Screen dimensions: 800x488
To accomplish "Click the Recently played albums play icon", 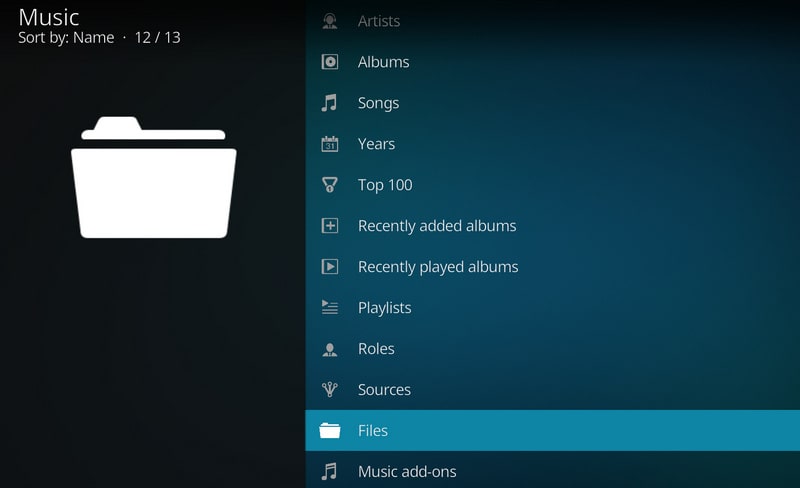I will [330, 266].
